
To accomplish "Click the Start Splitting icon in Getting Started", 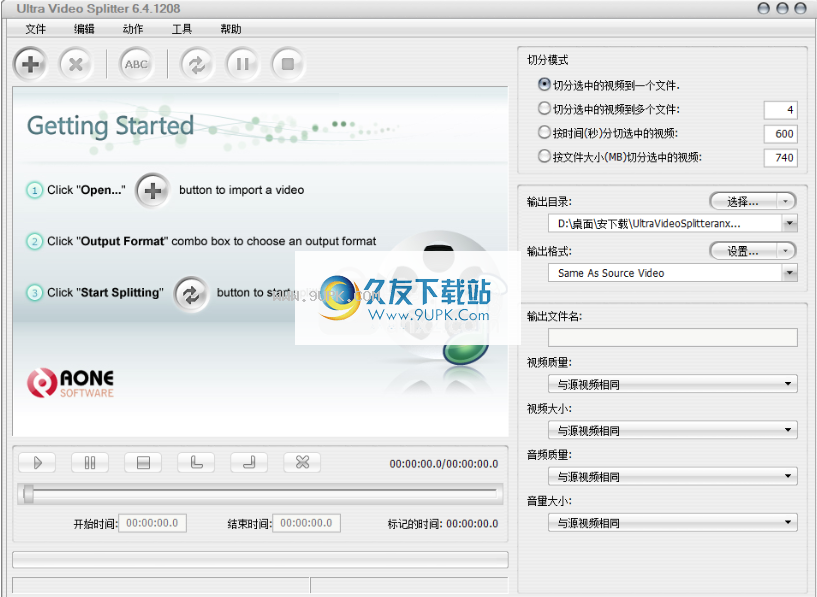I will (191, 294).
